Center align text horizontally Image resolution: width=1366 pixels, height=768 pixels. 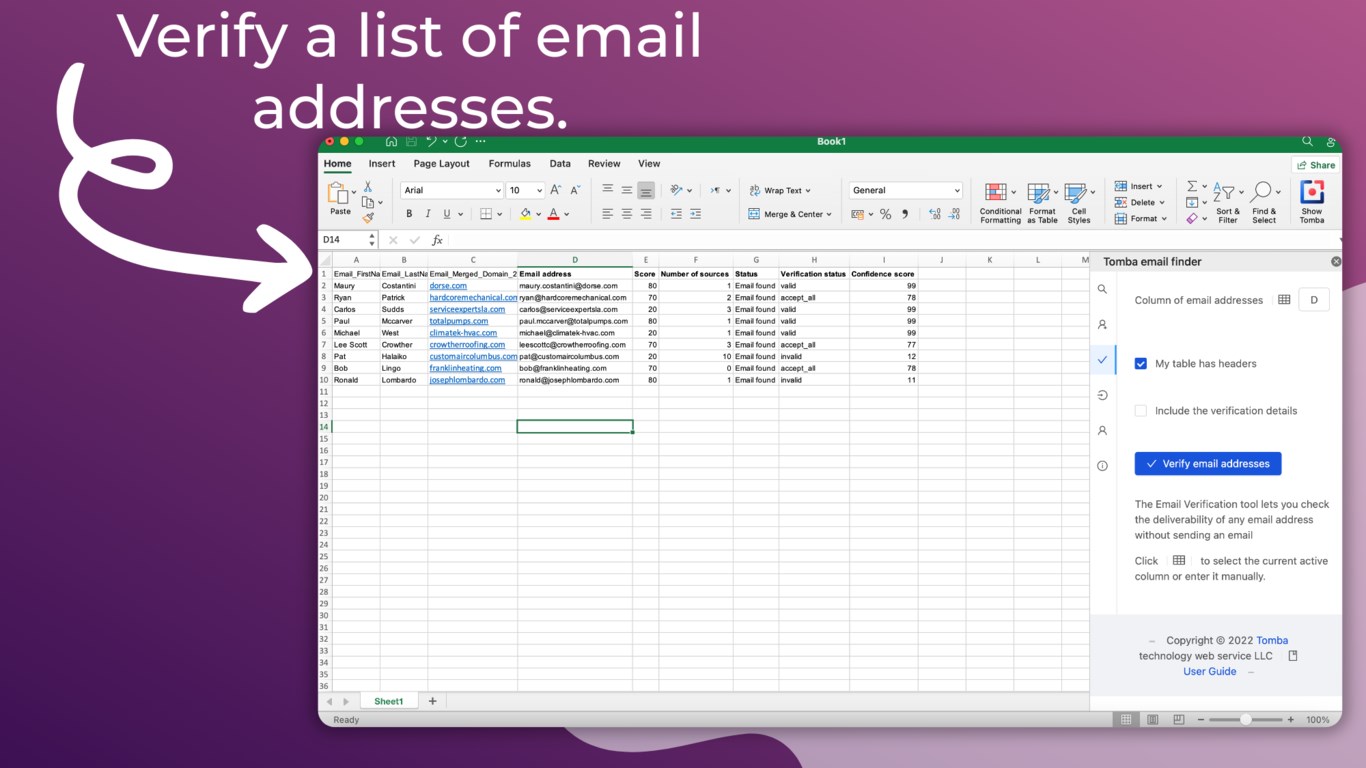(x=627, y=214)
